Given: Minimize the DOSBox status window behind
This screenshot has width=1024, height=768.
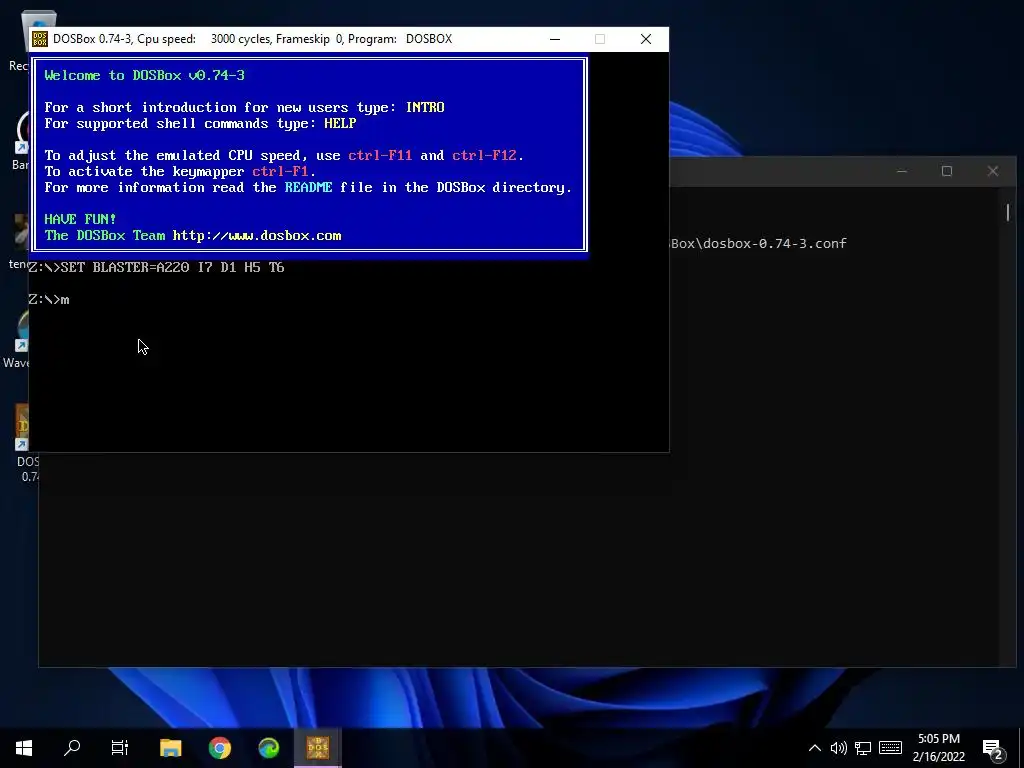Looking at the screenshot, I should coord(902,171).
